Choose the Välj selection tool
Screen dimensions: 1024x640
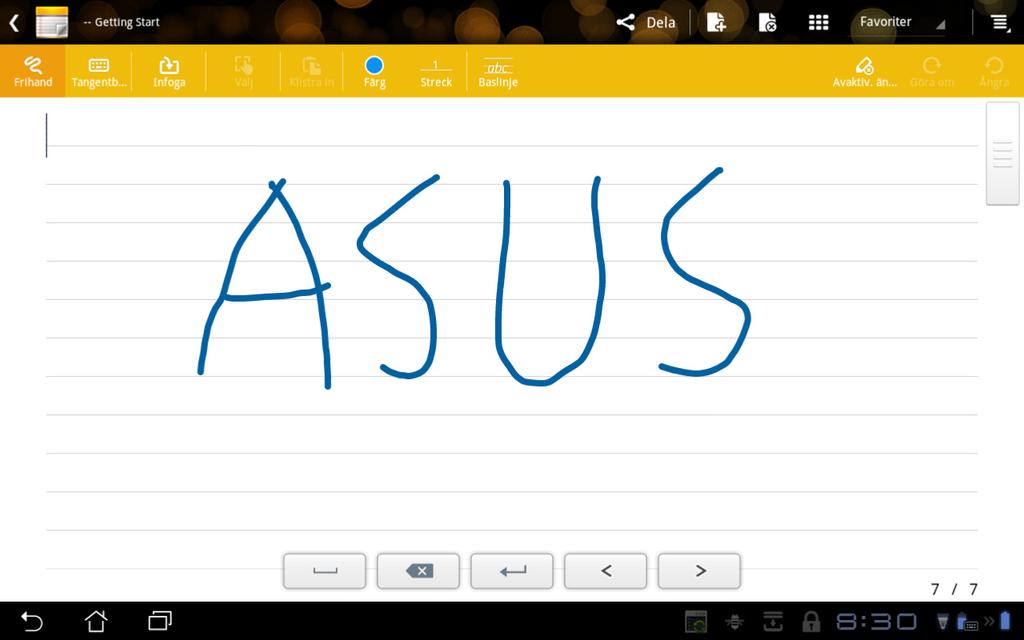[x=244, y=72]
